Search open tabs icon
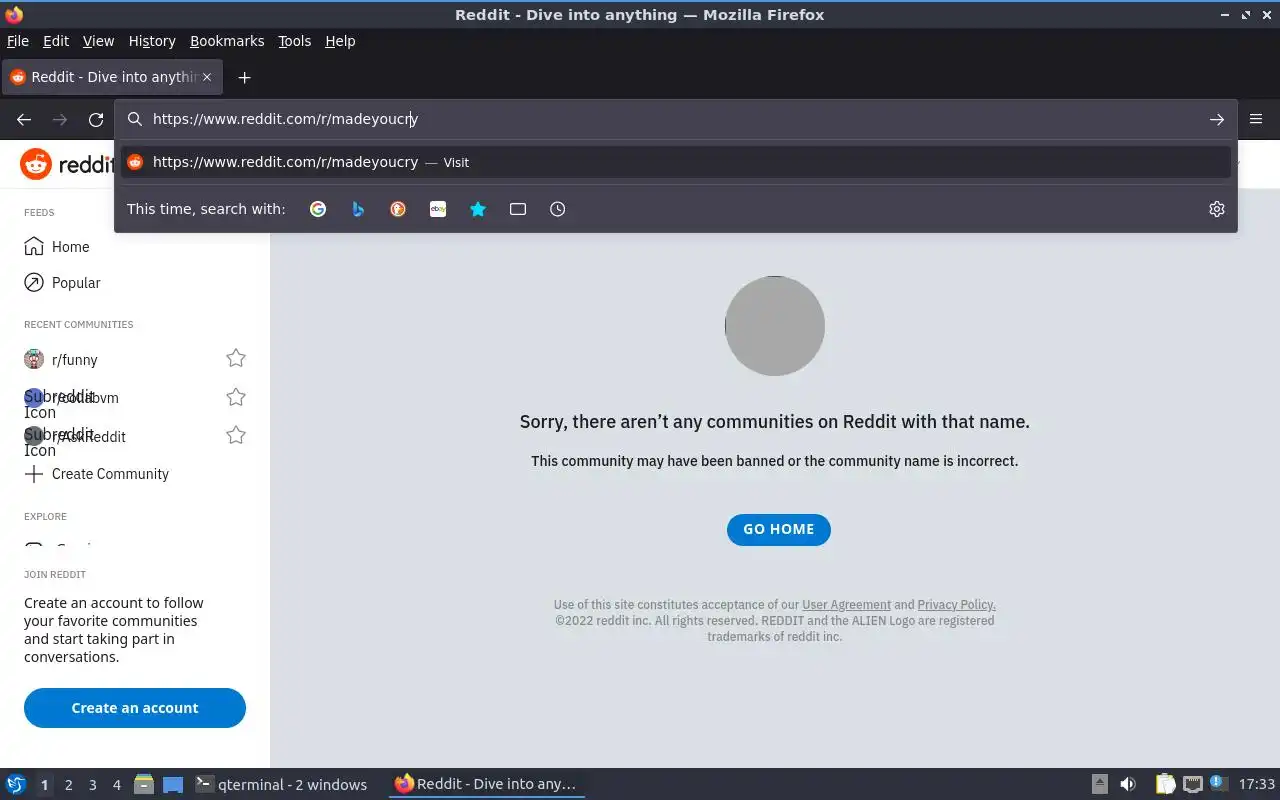Image resolution: width=1280 pixels, height=800 pixels. (518, 209)
